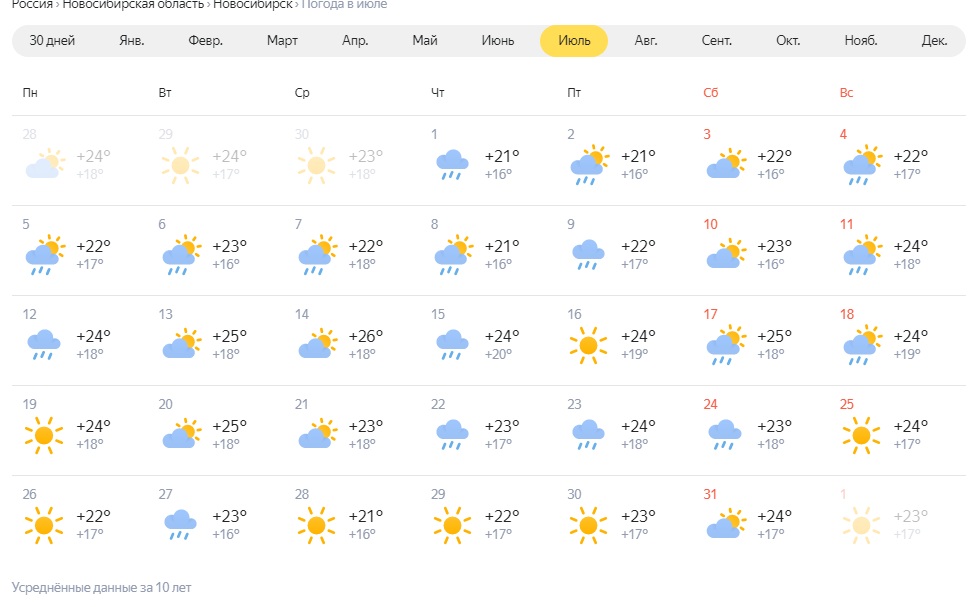The width and height of the screenshot is (975, 607).
Task: Click the sunny icon for July 16
Action: point(588,344)
